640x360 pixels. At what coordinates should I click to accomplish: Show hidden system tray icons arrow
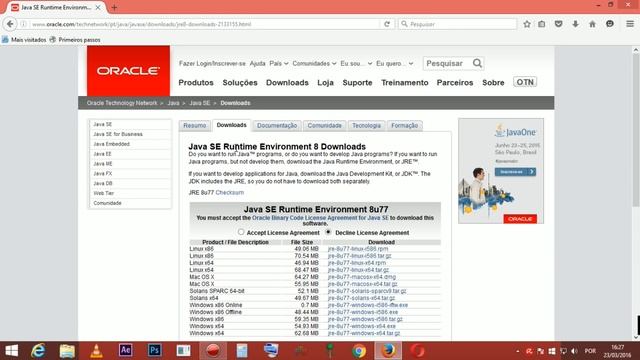[x=518, y=351]
